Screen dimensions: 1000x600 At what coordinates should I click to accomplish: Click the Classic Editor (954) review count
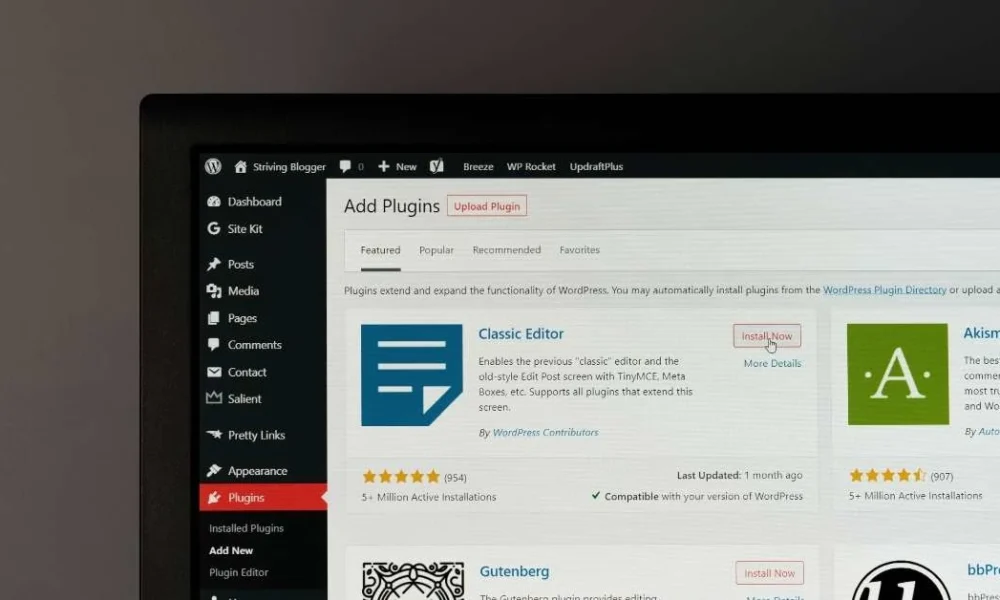coord(455,478)
